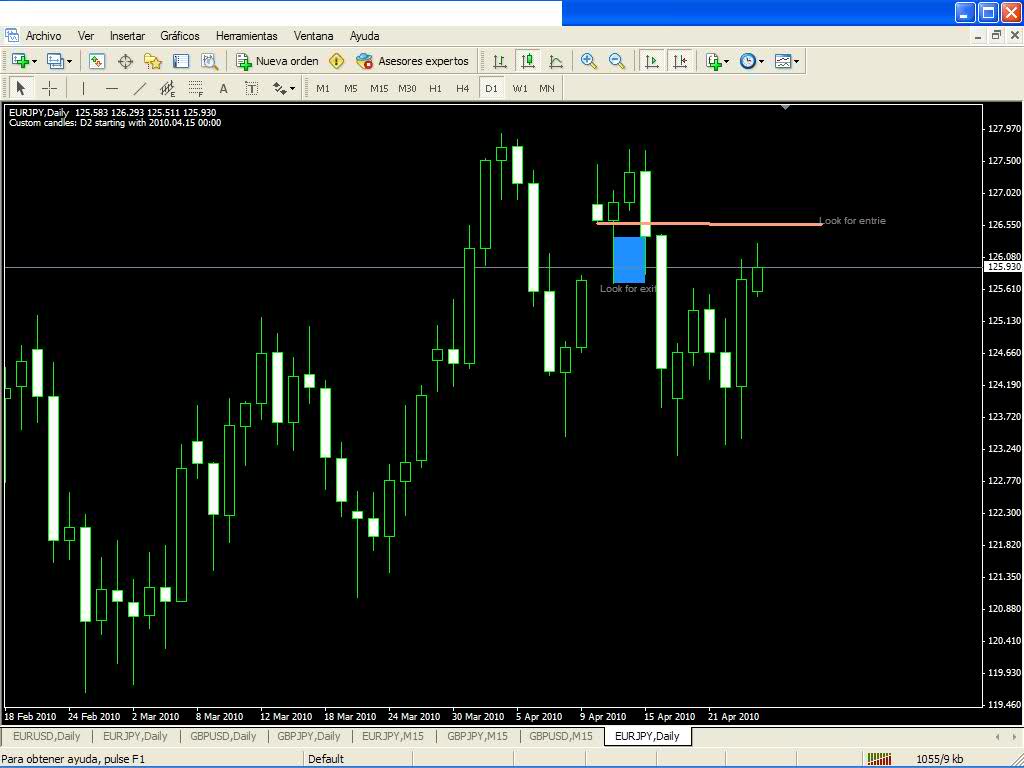
Task: Select the text tool A
Action: point(223,88)
